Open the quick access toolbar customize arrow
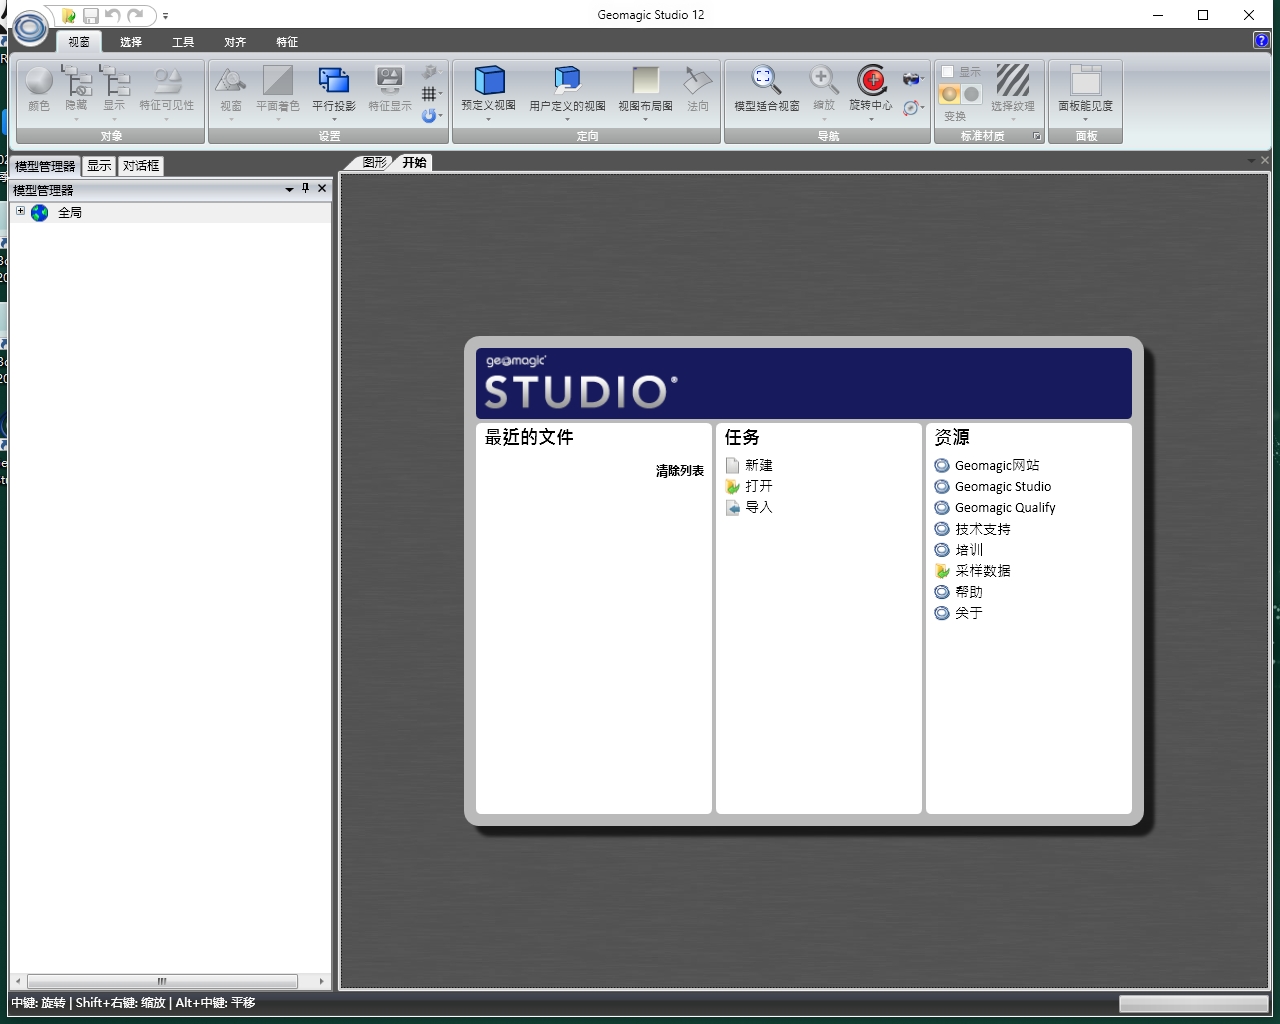 coord(165,16)
